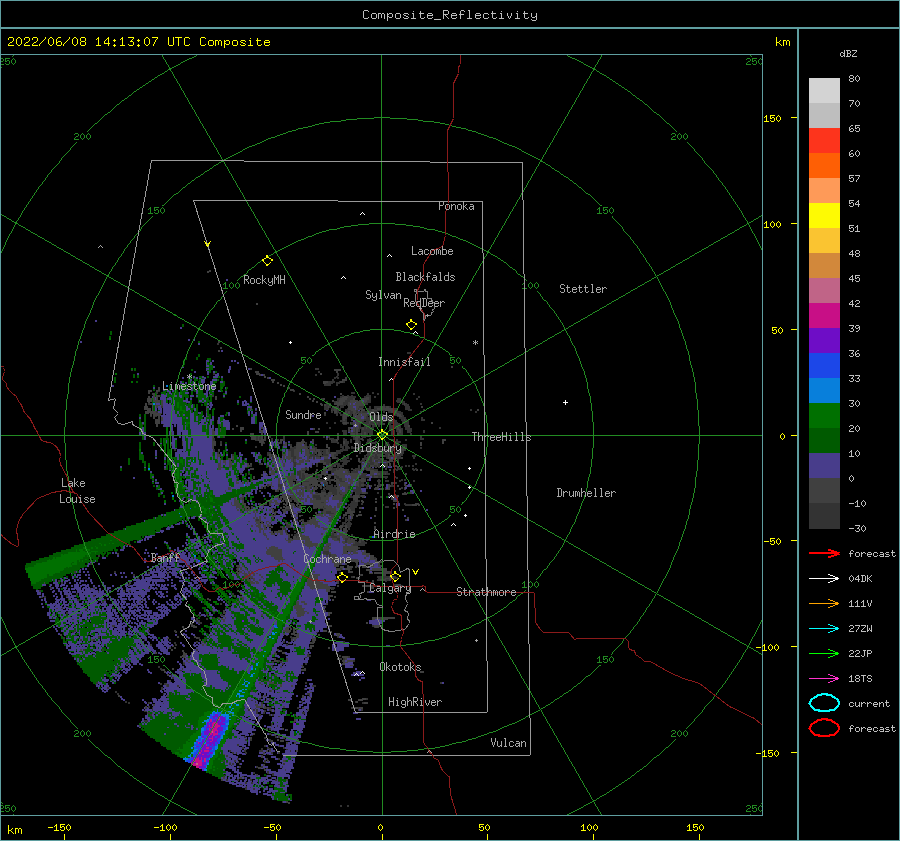Image resolution: width=900 pixels, height=841 pixels.
Task: Select the cyan current ellipse icon
Action: pos(824,703)
